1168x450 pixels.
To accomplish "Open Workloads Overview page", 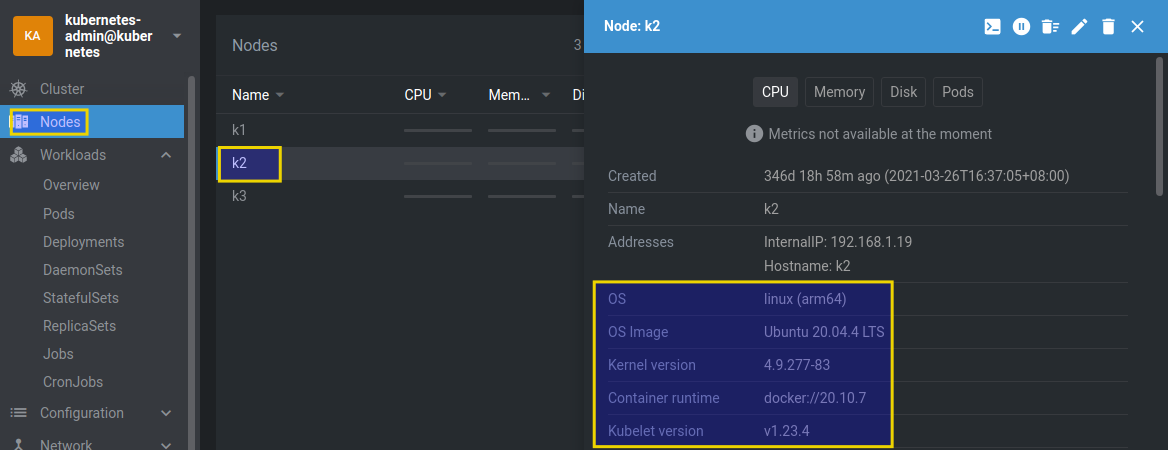I will coord(72,185).
